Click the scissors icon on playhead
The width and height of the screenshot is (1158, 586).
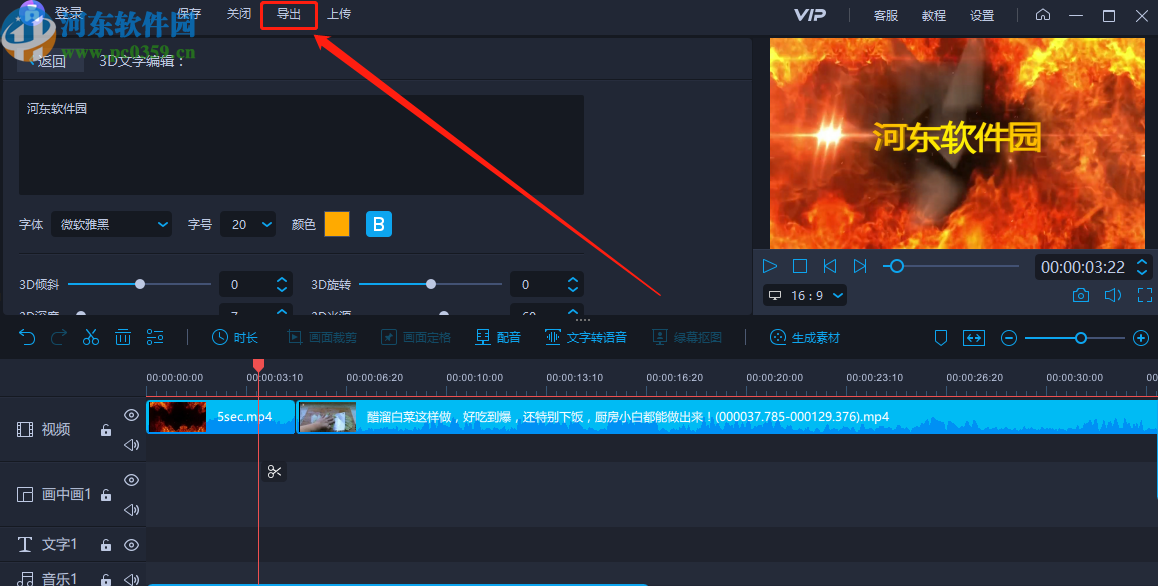274,471
